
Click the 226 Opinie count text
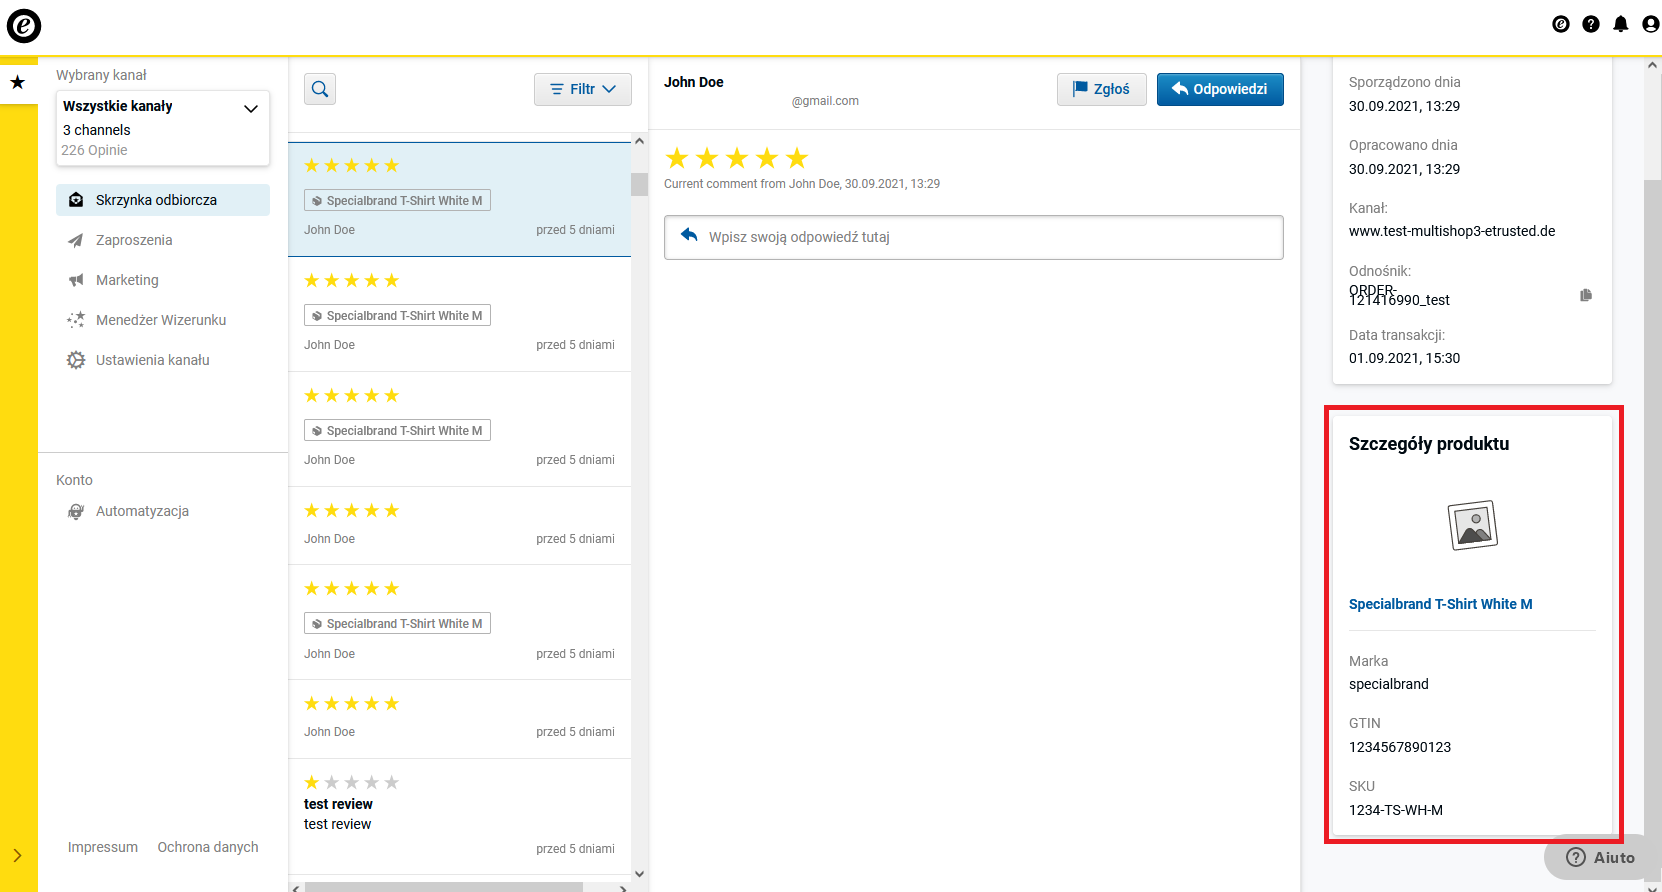coord(94,150)
